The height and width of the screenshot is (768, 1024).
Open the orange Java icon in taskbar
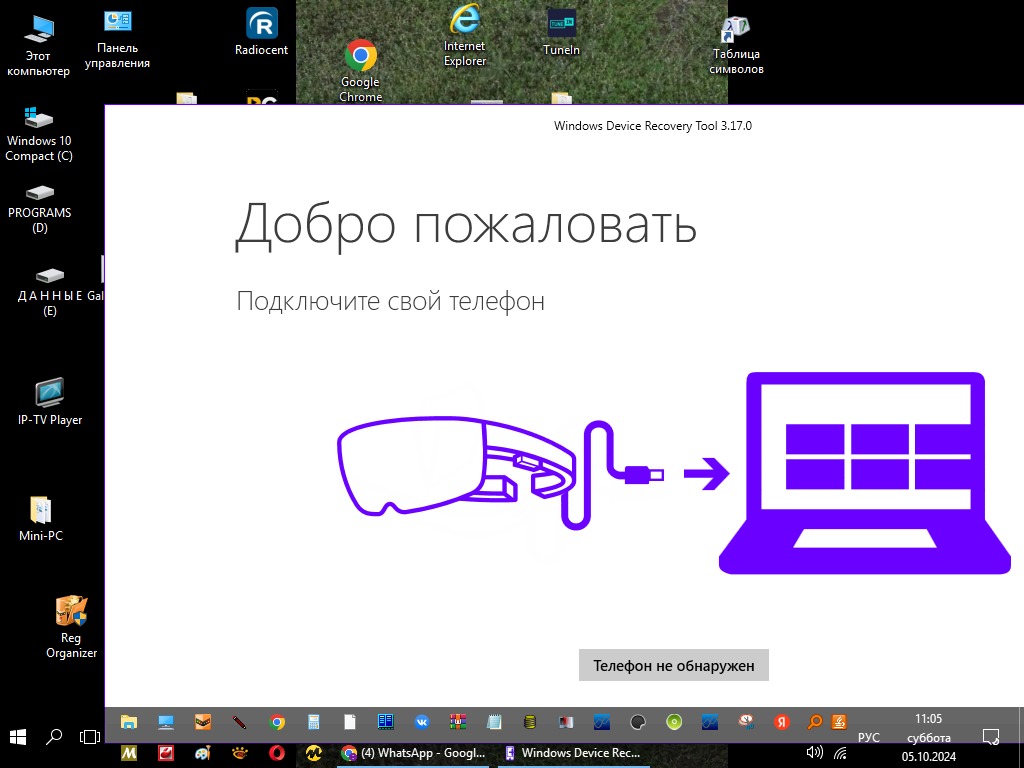(839, 722)
